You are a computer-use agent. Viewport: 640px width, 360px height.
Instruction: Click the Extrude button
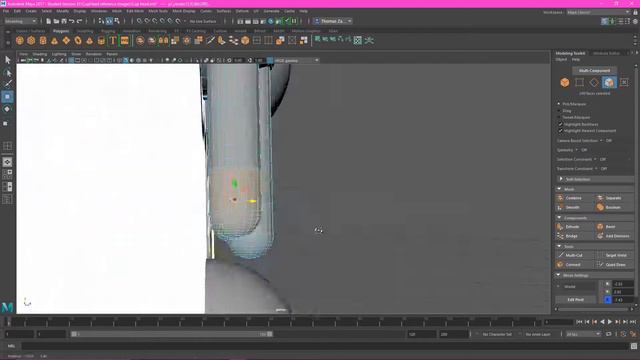tap(572, 227)
